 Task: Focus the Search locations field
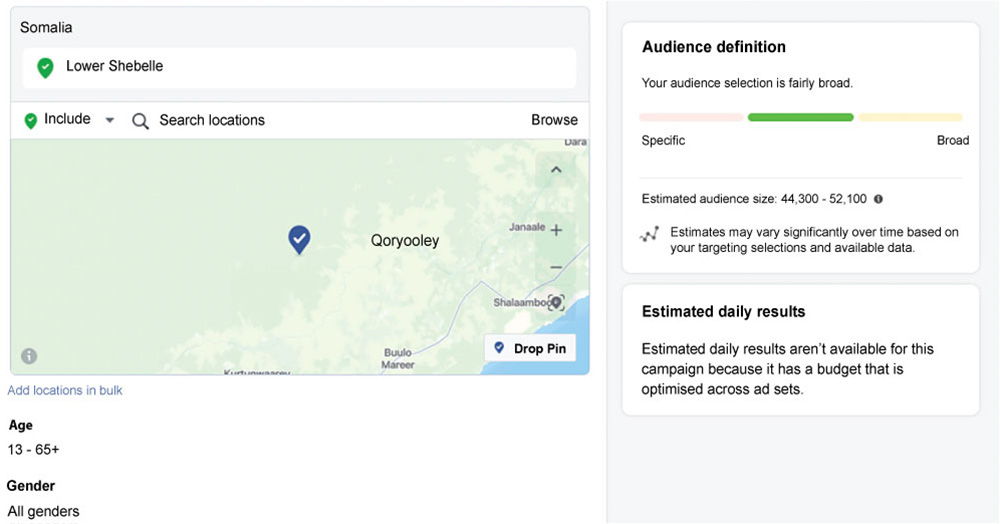pos(212,120)
